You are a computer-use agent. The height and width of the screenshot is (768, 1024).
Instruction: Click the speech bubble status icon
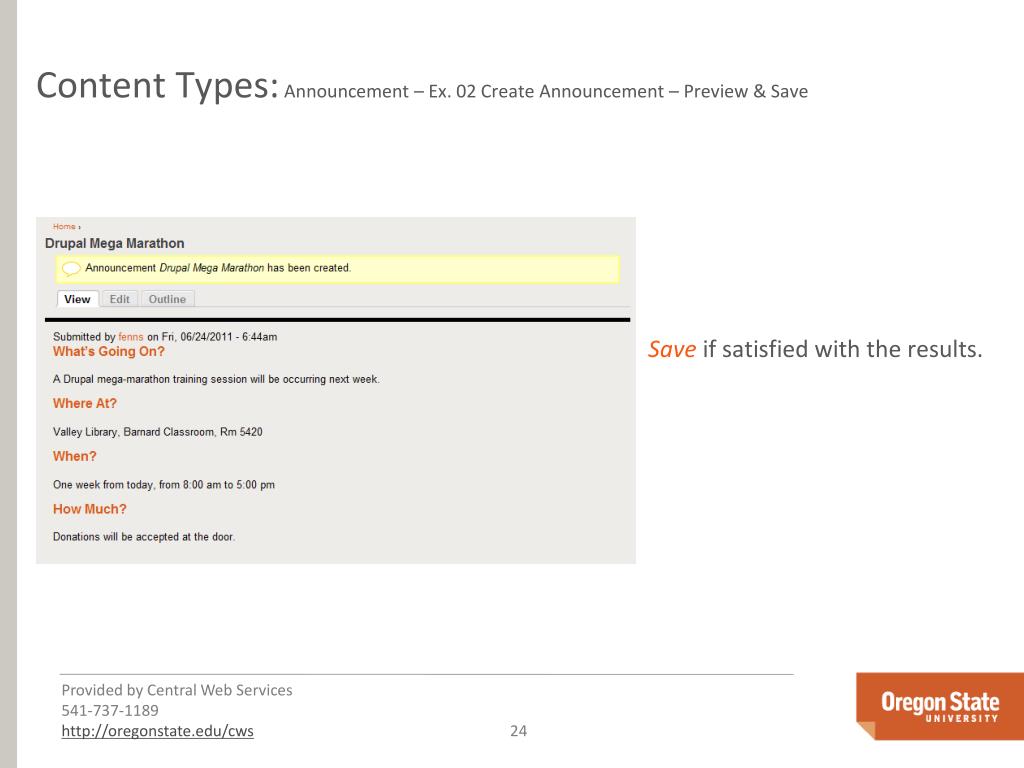[71, 268]
